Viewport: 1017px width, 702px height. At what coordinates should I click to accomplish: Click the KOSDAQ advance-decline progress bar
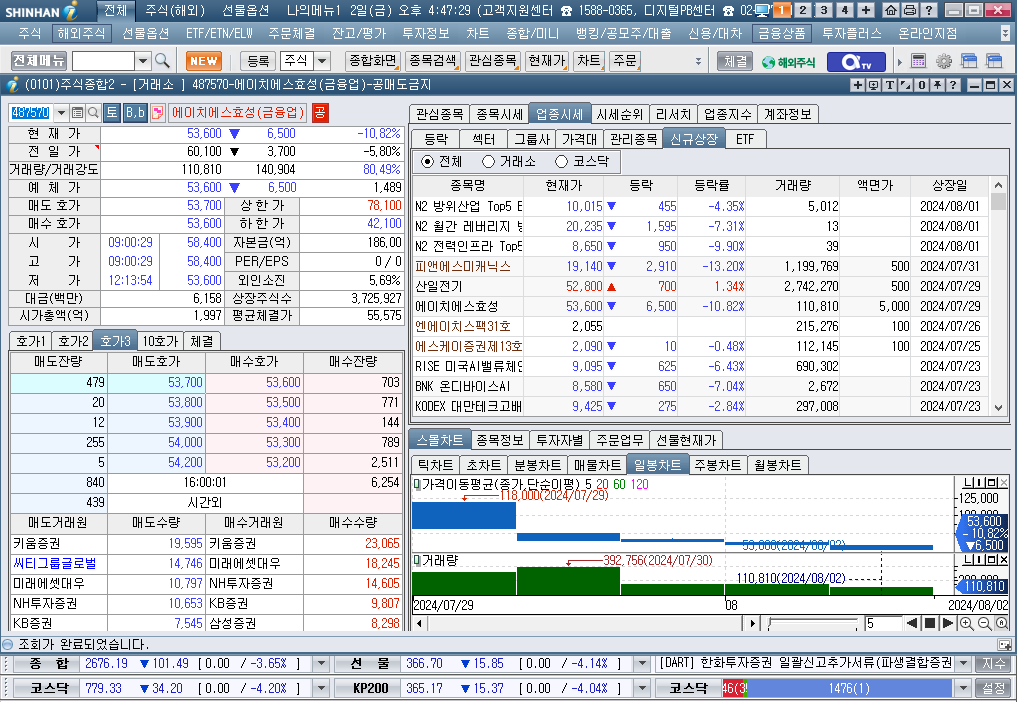[x=837, y=688]
